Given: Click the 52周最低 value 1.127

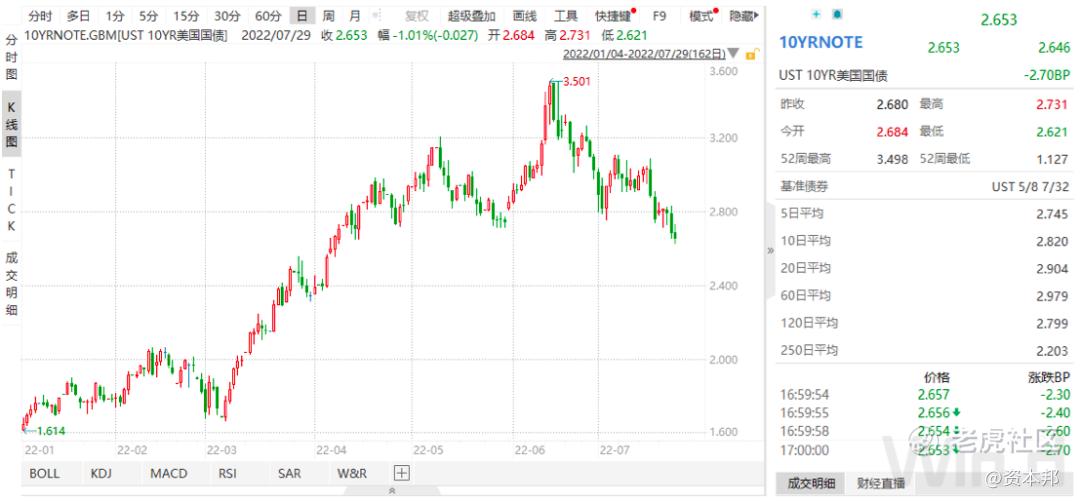Looking at the screenshot, I should click(x=1054, y=158).
